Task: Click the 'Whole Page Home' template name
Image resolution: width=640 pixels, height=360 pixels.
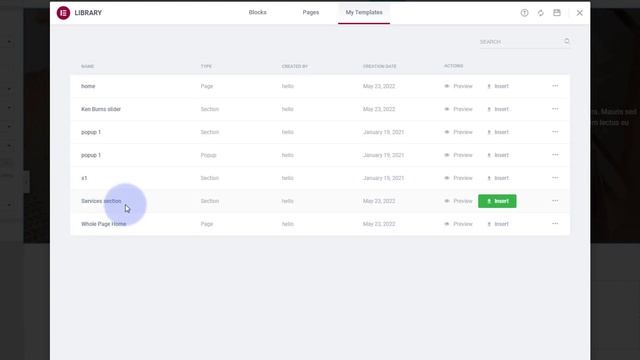Action: 104,224
